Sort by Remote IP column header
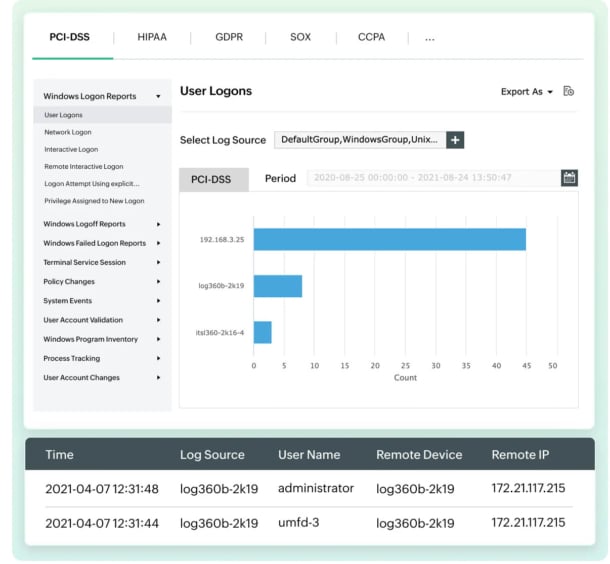This screenshot has width=610, height=564. point(520,455)
